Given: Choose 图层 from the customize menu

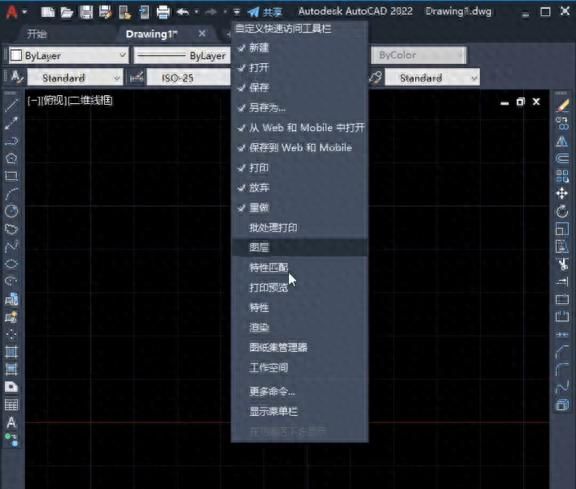Looking at the screenshot, I should click(299, 248).
